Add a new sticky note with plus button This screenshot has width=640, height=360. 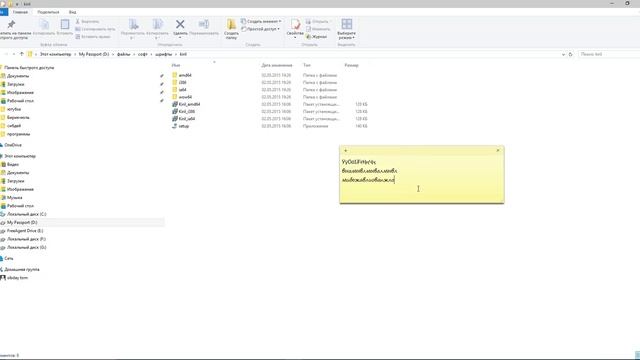(346, 150)
